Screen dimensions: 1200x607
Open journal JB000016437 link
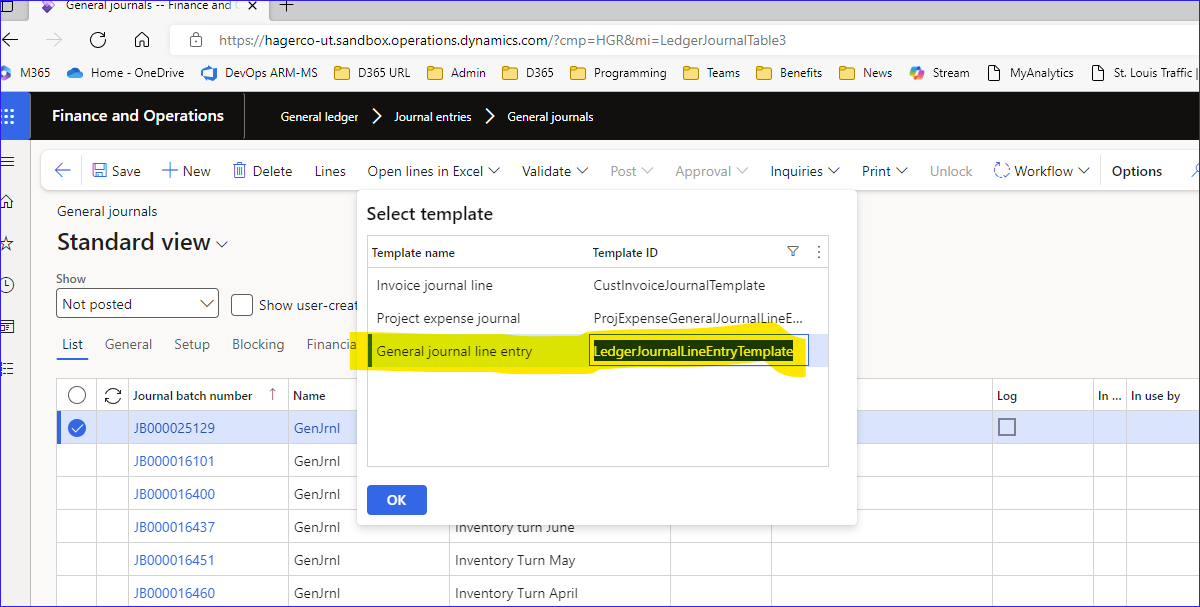tap(174, 527)
